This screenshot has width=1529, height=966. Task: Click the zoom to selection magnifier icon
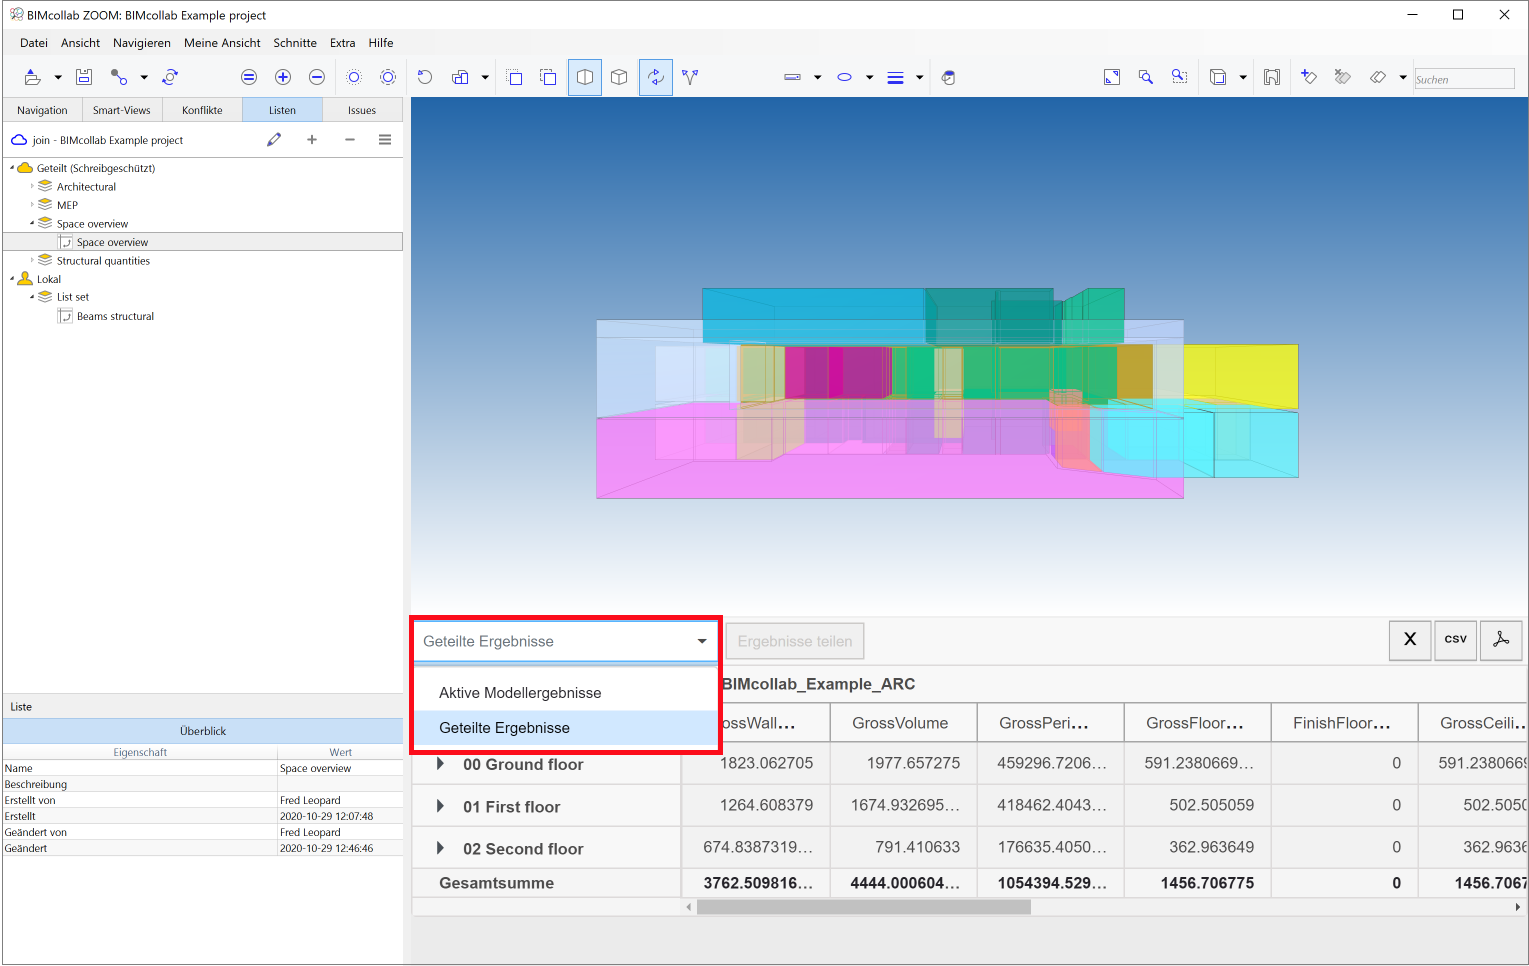pos(1146,77)
